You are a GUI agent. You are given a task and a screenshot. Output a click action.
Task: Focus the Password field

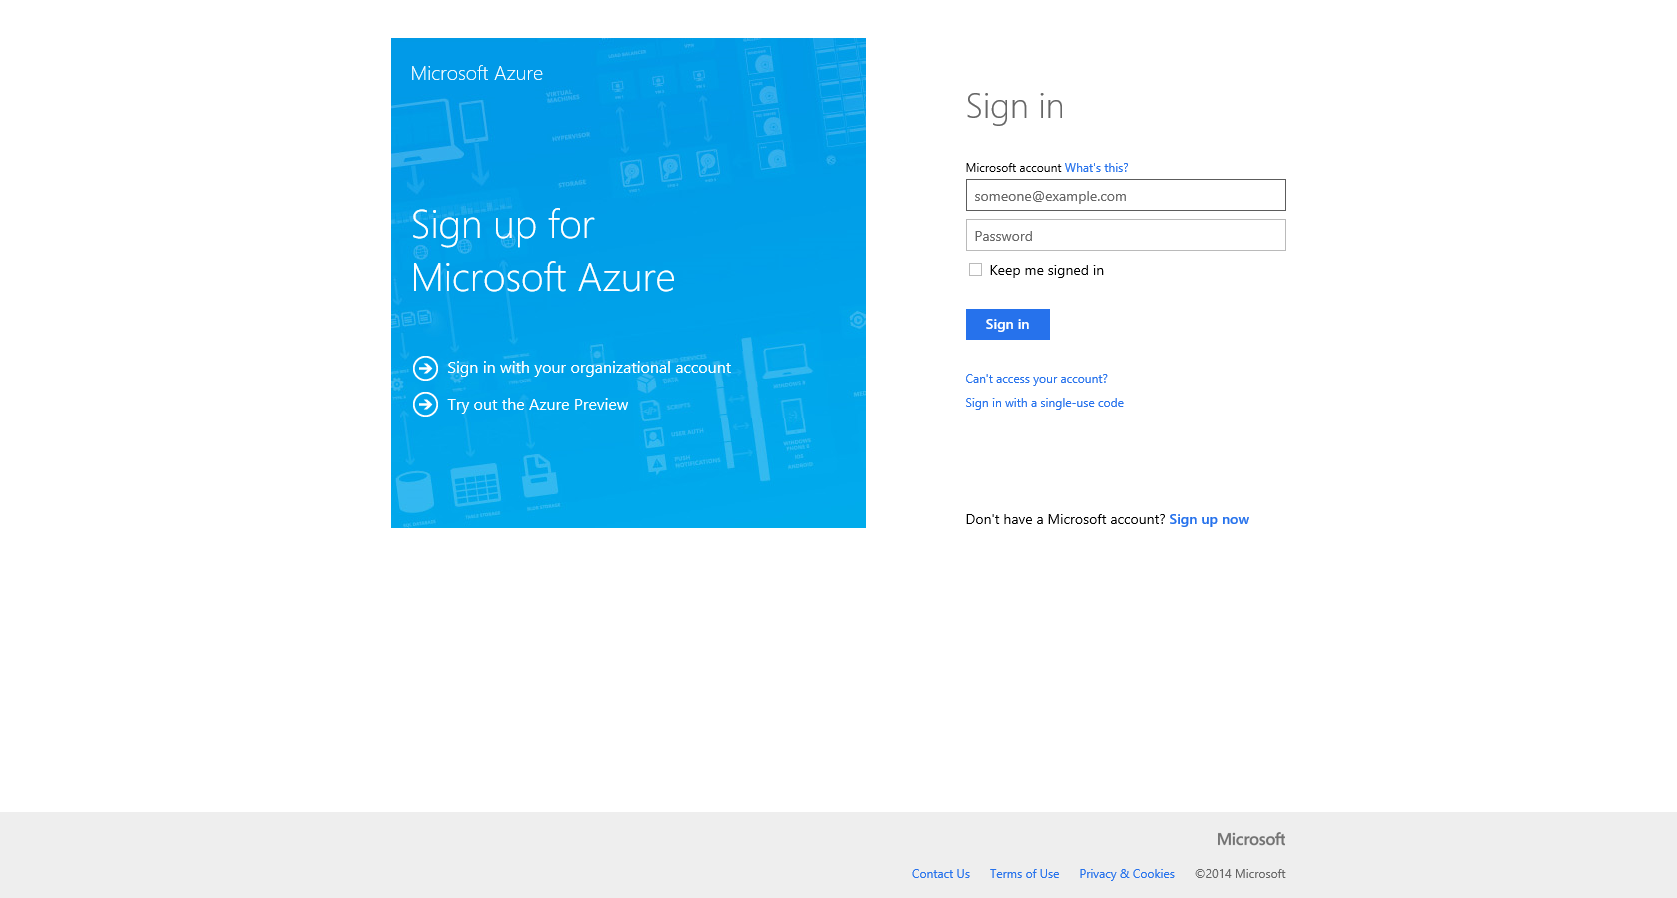(x=1125, y=235)
